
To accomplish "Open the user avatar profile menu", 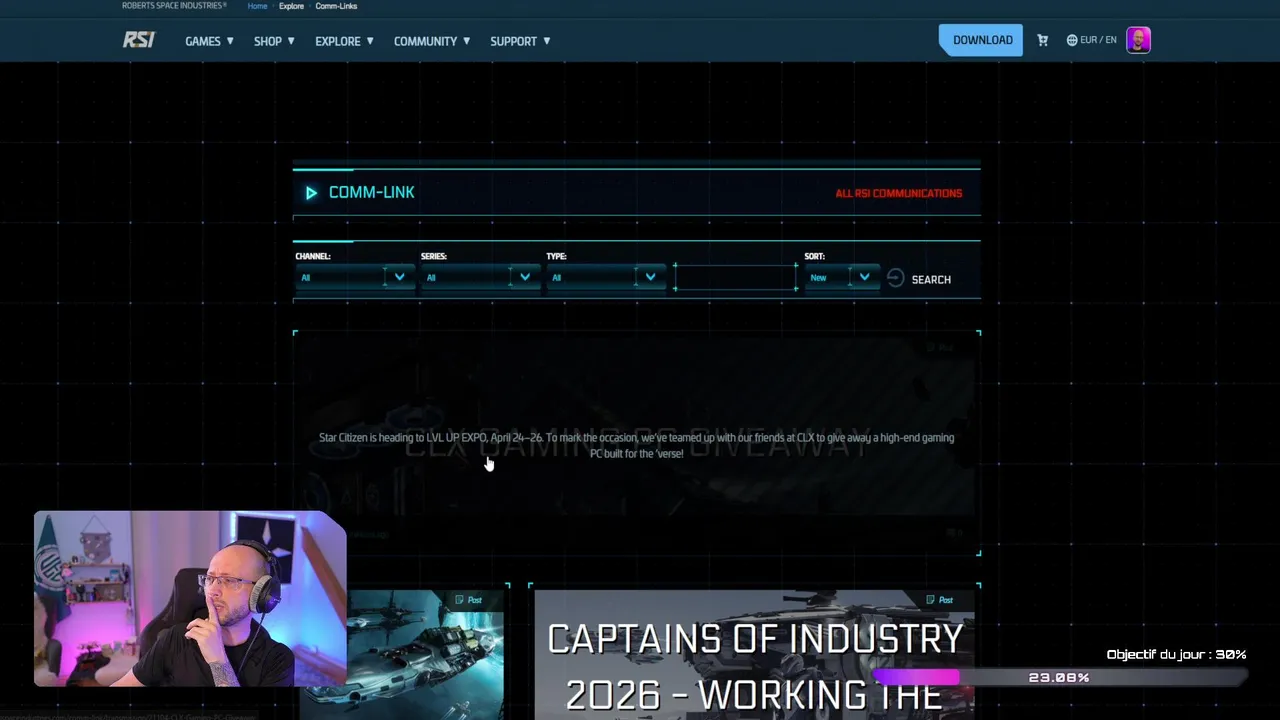I will tap(1138, 40).
